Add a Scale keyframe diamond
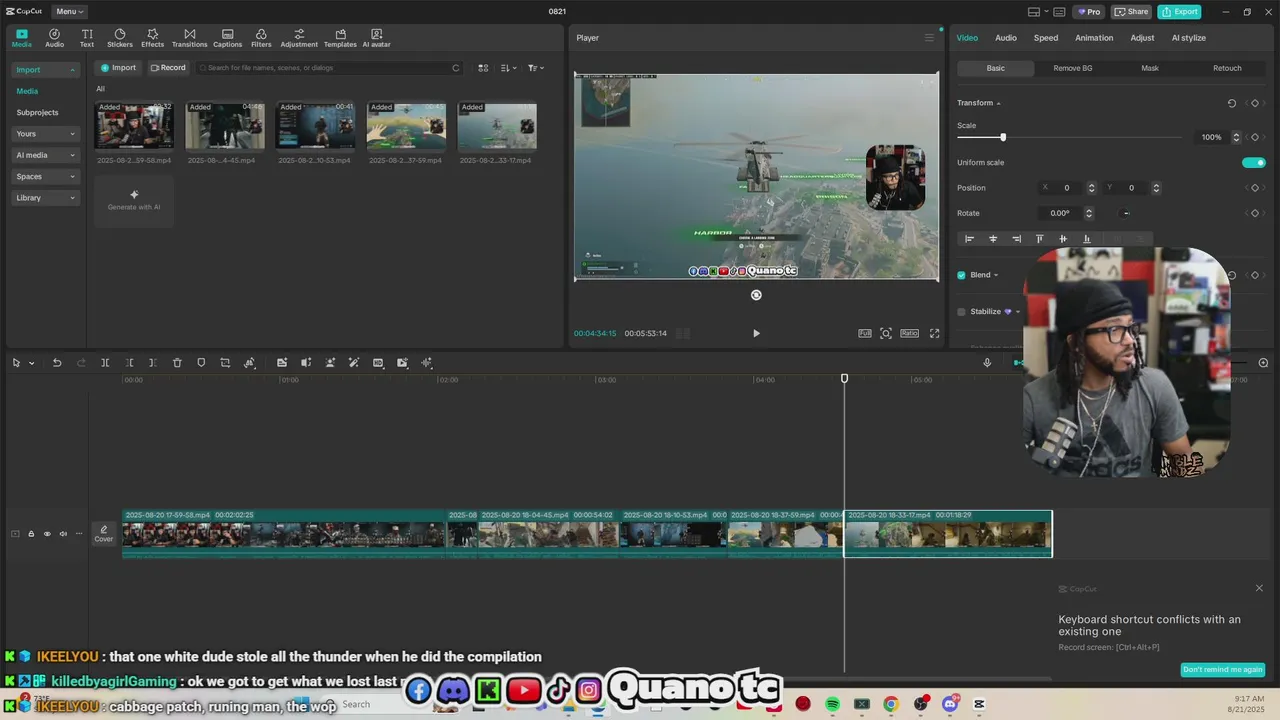Viewport: 1280px width, 720px height. click(x=1255, y=137)
